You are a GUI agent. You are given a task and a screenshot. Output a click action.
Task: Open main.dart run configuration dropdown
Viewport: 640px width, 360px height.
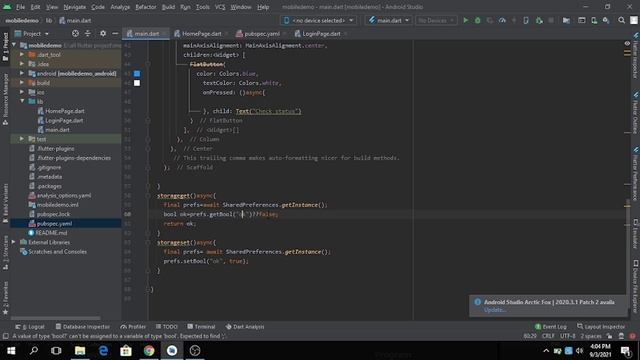tap(388, 20)
